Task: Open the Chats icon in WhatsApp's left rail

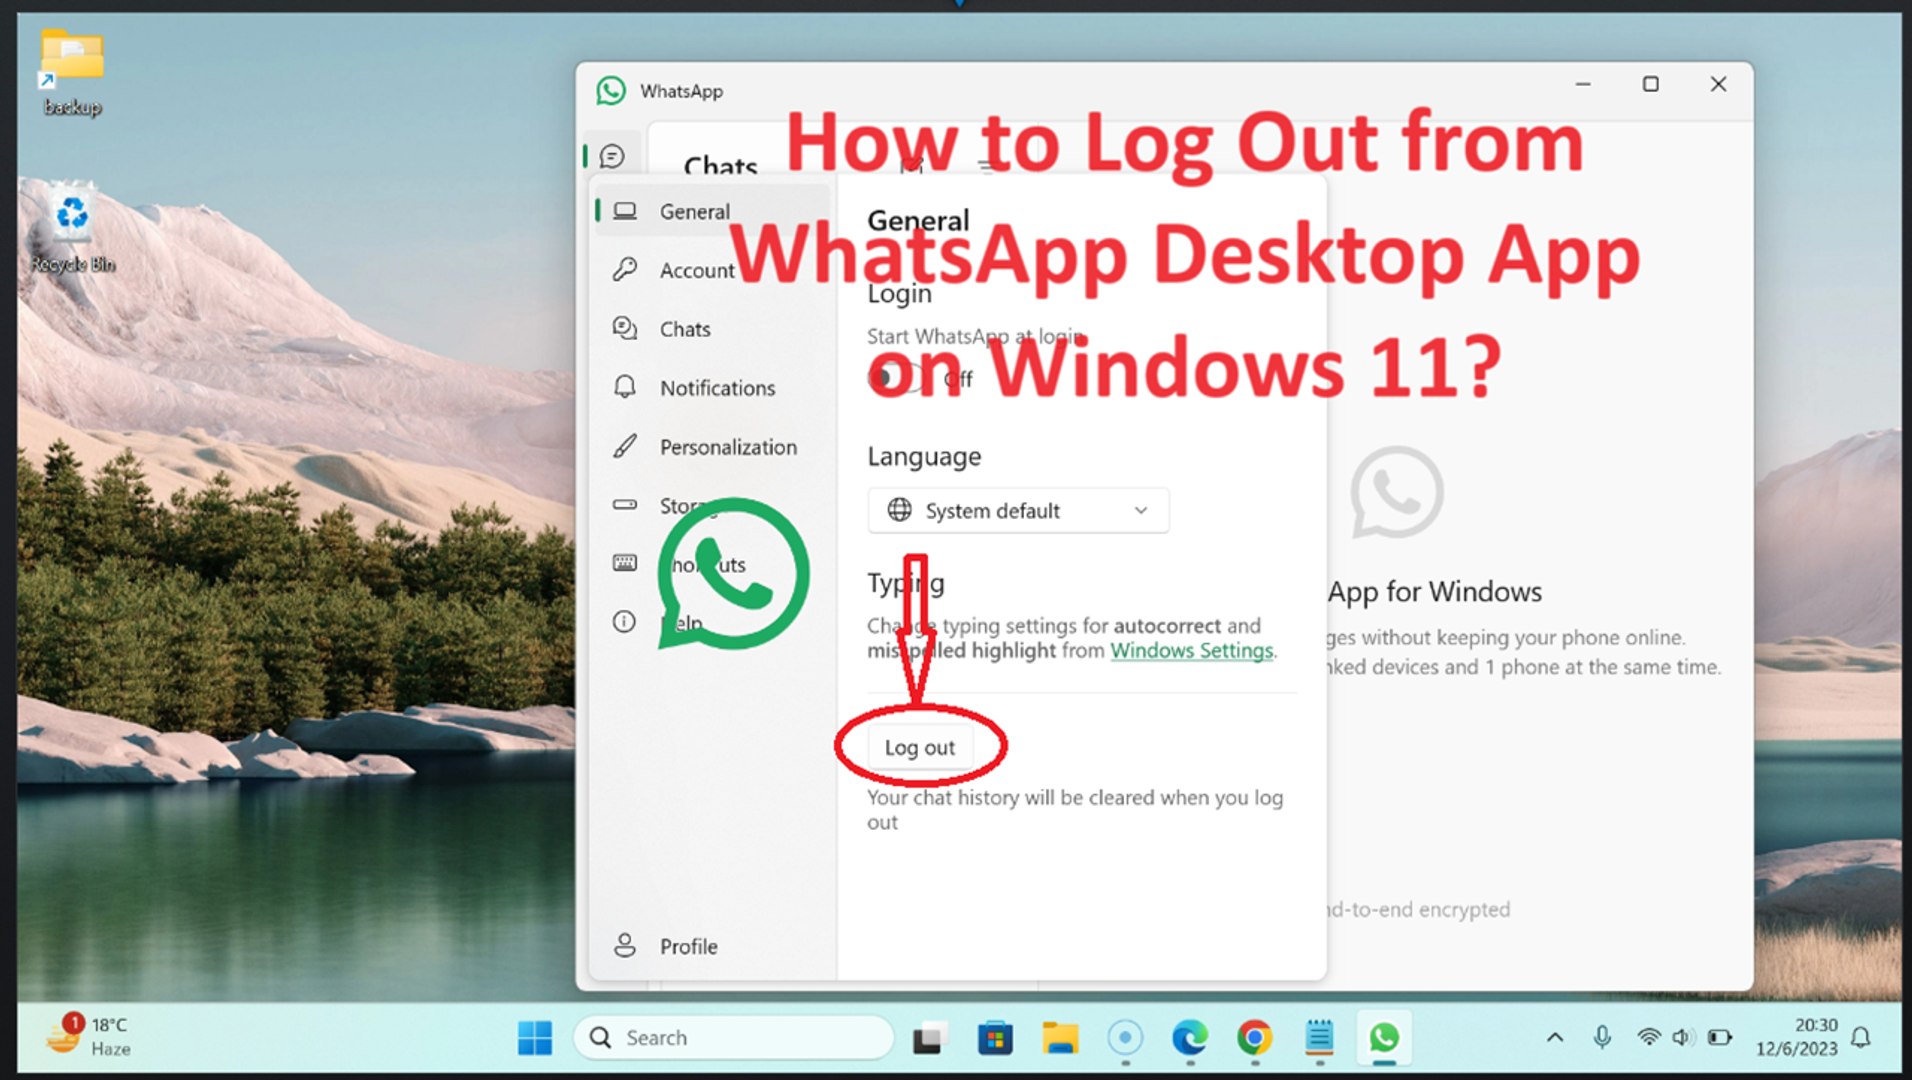Action: click(612, 156)
